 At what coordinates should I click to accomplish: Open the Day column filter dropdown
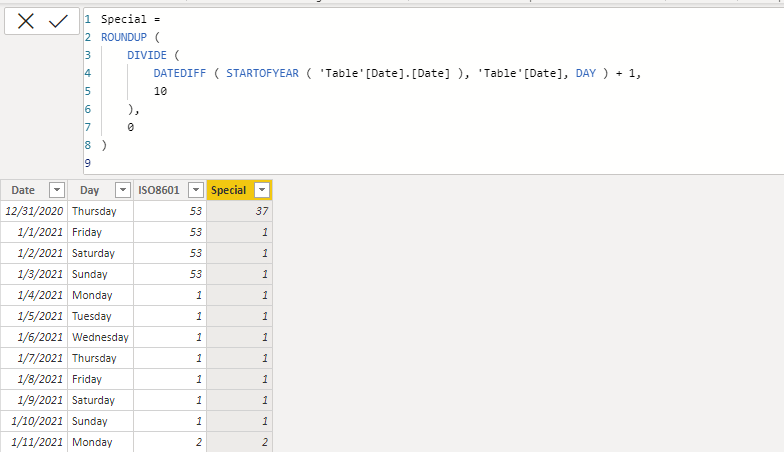point(122,190)
